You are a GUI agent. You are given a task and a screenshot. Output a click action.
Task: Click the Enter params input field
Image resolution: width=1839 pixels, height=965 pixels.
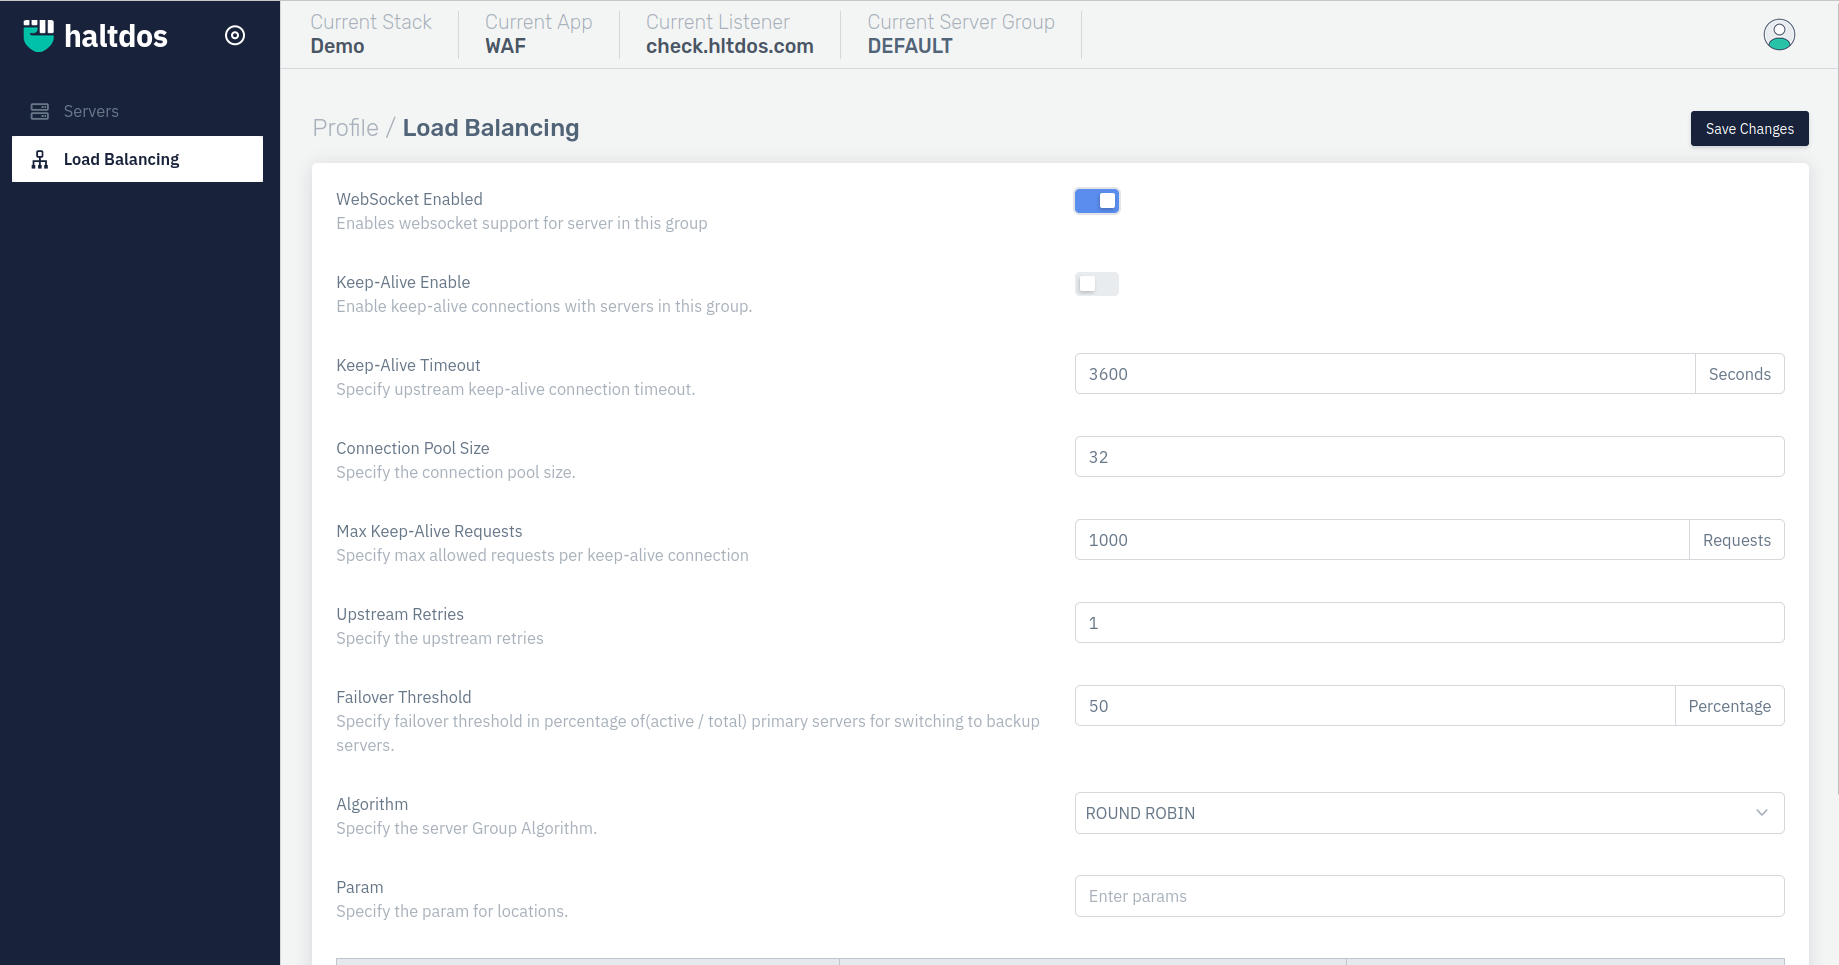click(1429, 896)
